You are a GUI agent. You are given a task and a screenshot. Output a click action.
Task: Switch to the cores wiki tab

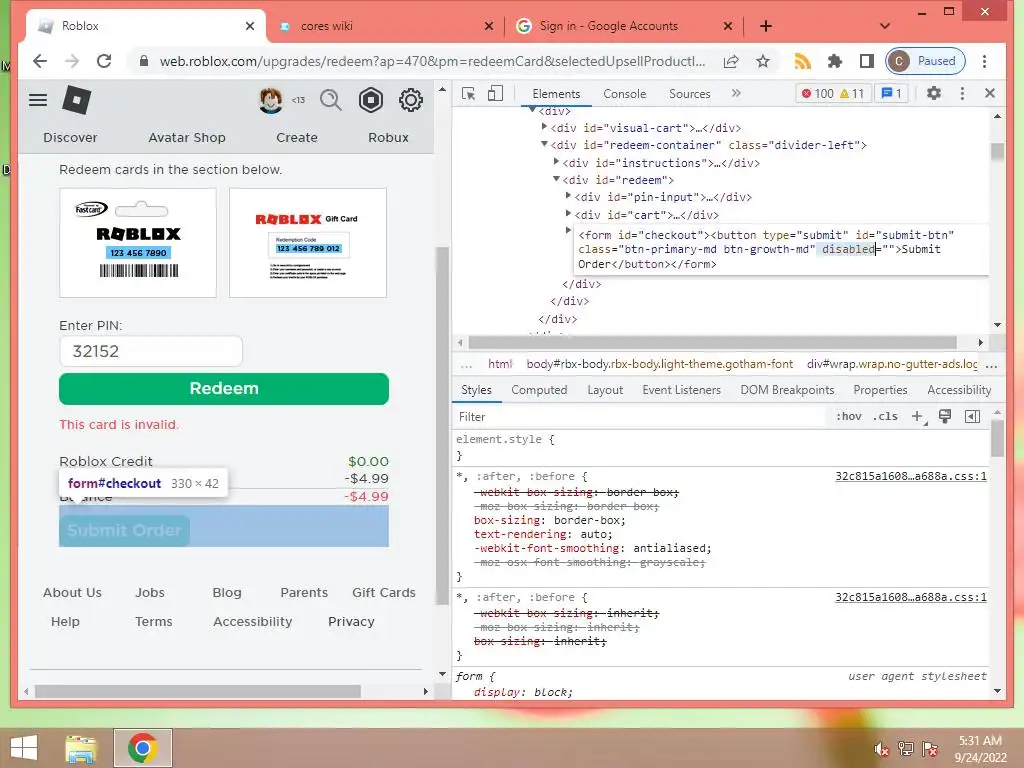pos(385,26)
